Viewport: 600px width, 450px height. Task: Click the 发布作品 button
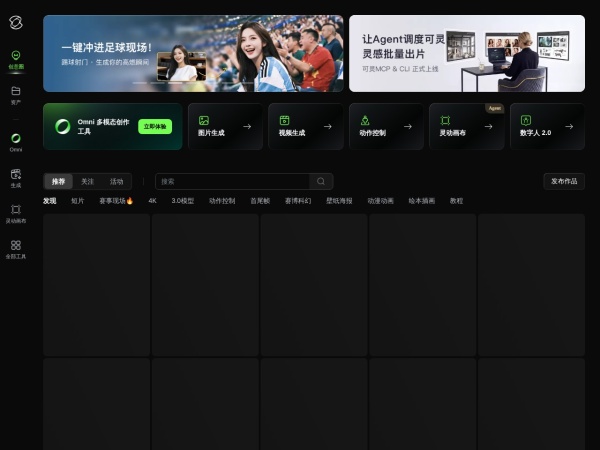coord(564,181)
